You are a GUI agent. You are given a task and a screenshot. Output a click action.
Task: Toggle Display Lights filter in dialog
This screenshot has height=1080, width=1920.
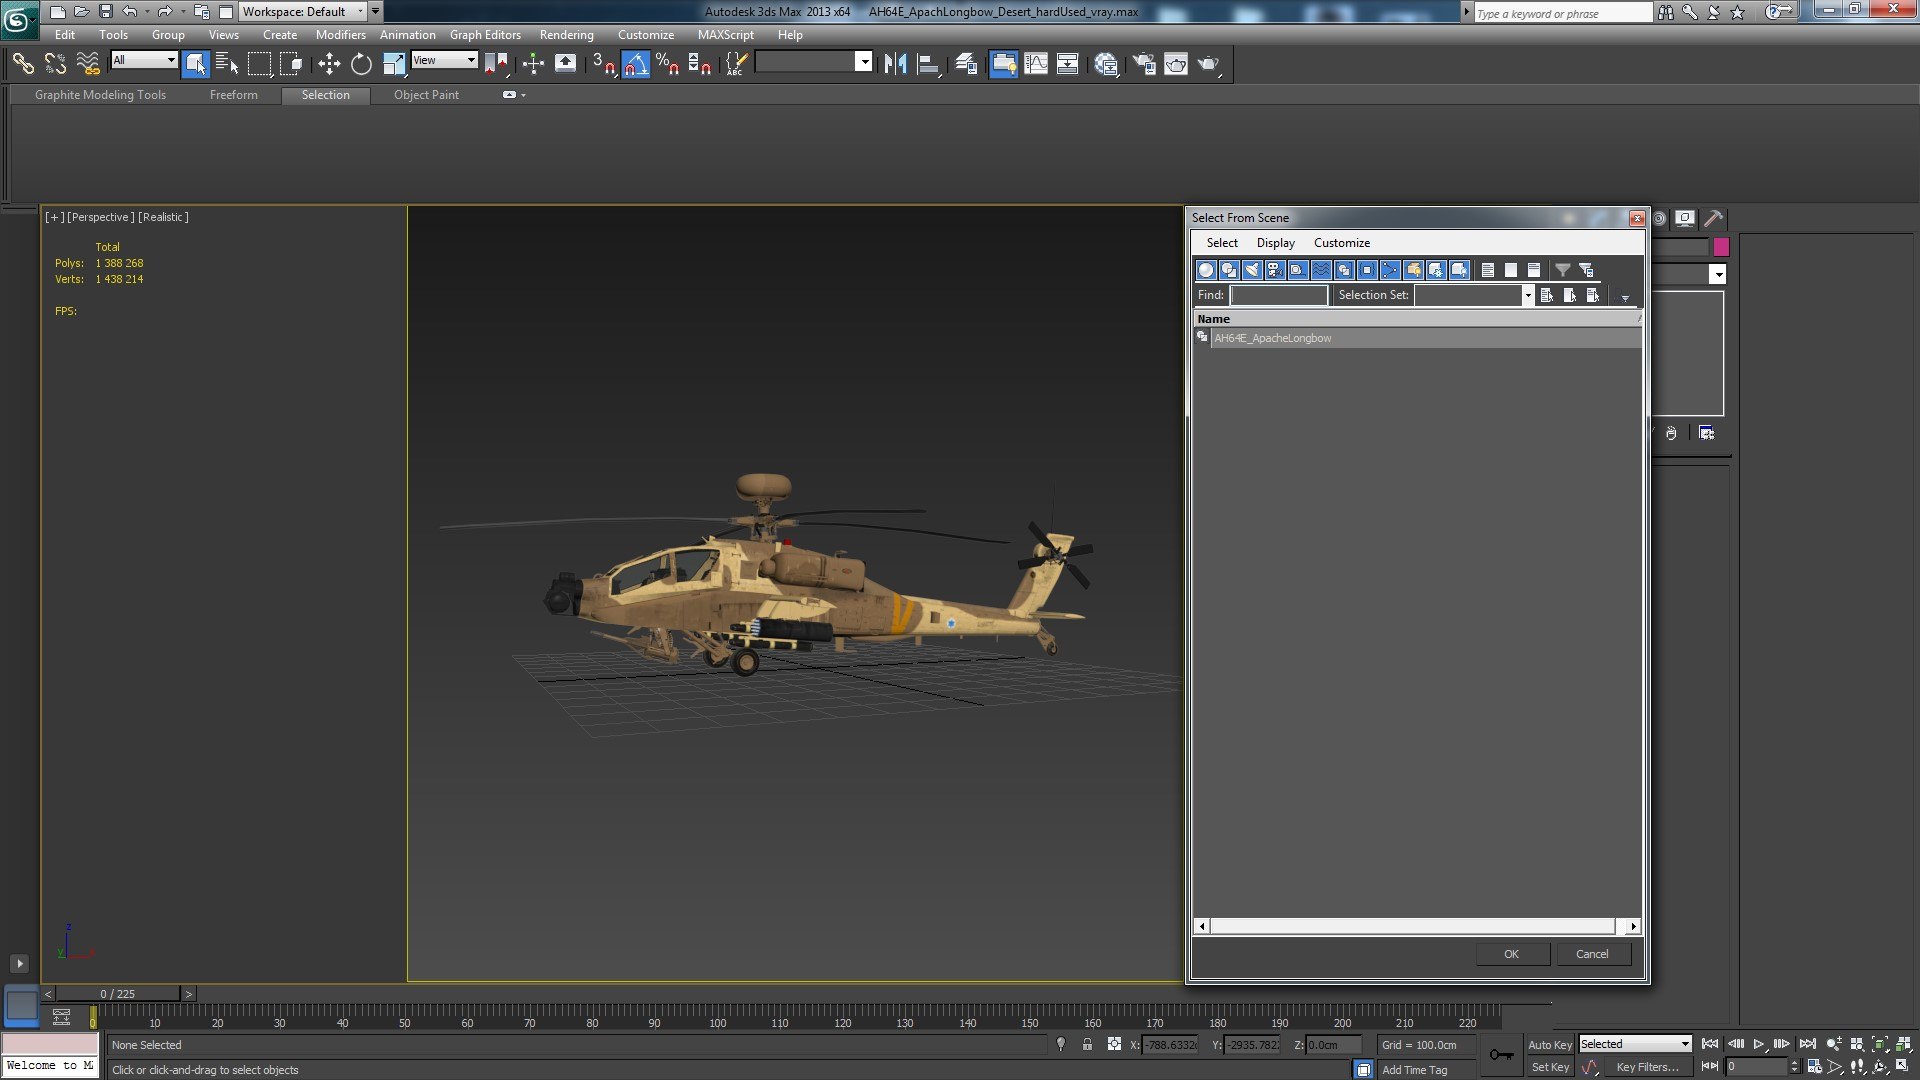coord(1252,270)
